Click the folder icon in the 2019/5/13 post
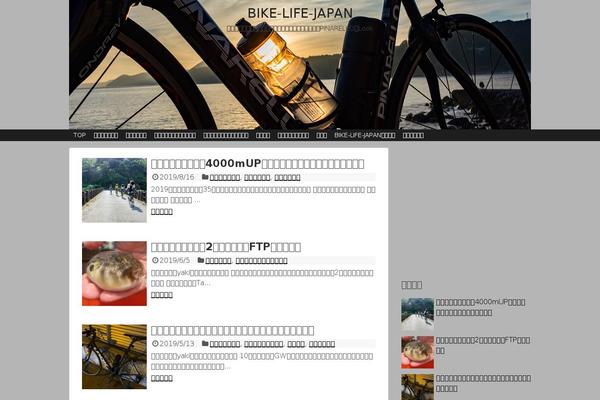Viewport: 600px width, 400px height. [205, 344]
